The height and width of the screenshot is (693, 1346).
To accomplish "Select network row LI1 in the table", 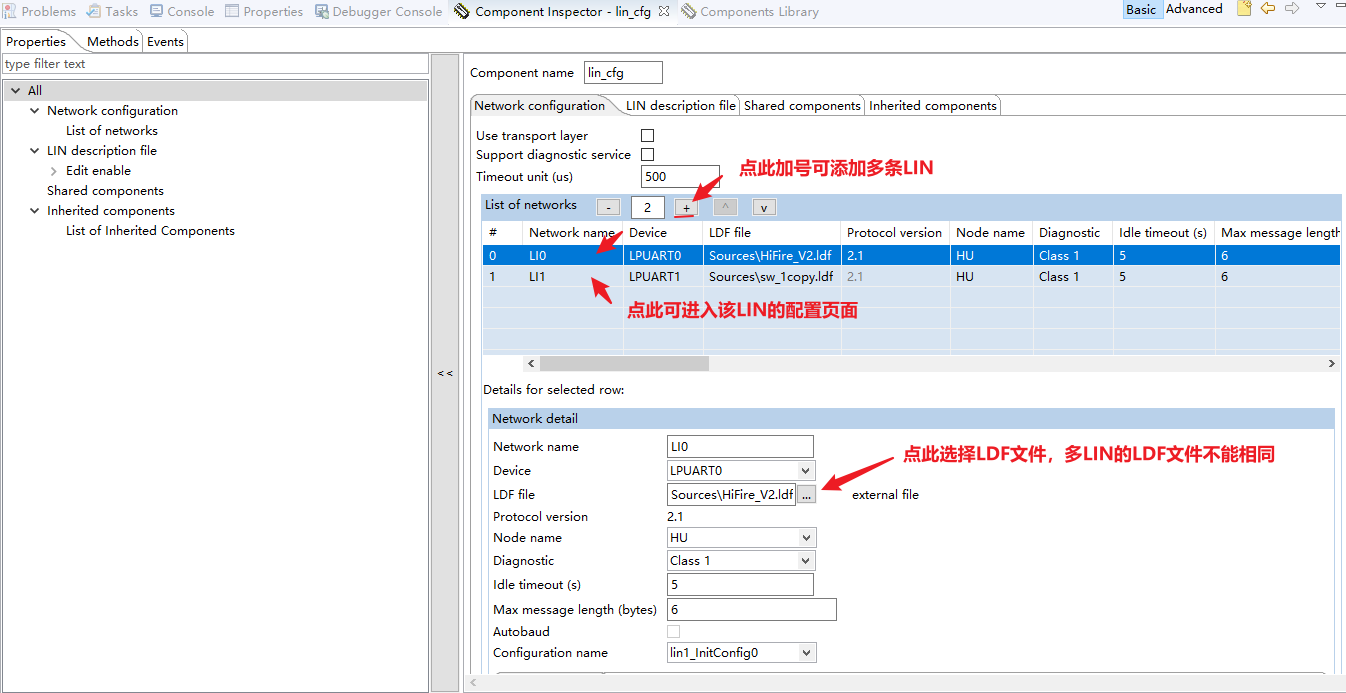I will pyautogui.click(x=560, y=276).
